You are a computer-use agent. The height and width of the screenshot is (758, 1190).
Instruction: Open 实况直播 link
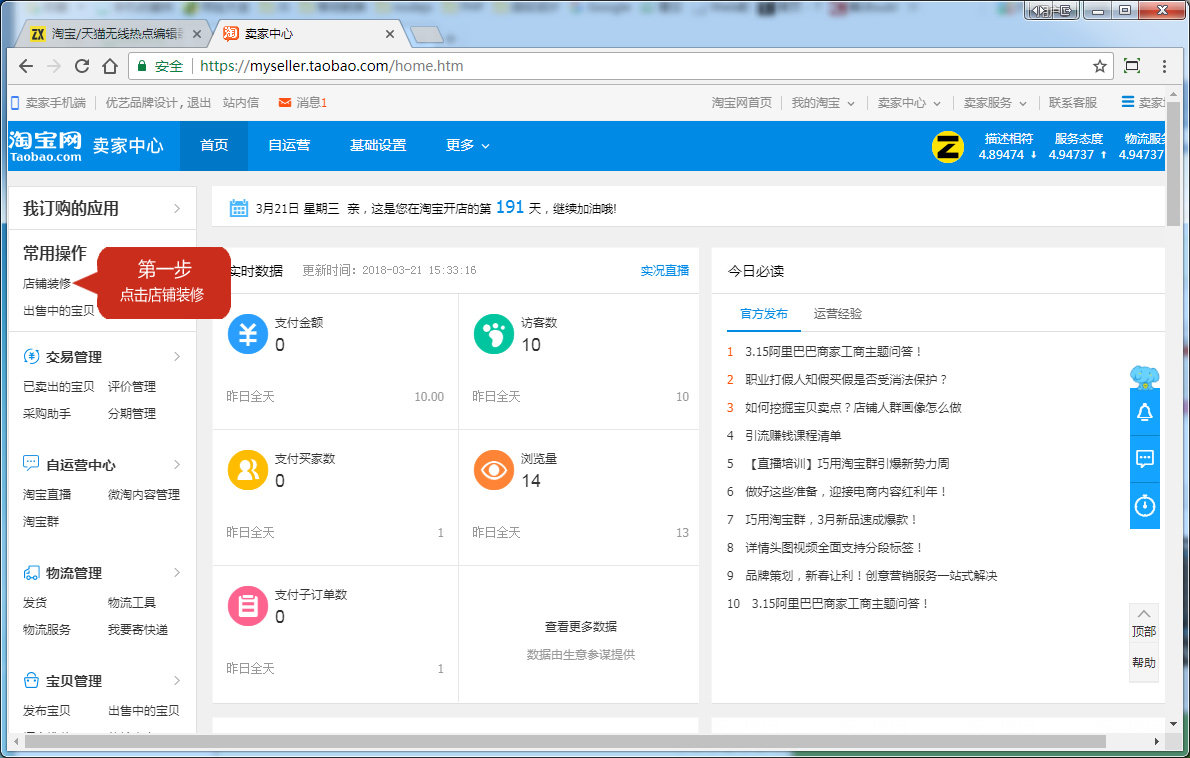pos(665,270)
